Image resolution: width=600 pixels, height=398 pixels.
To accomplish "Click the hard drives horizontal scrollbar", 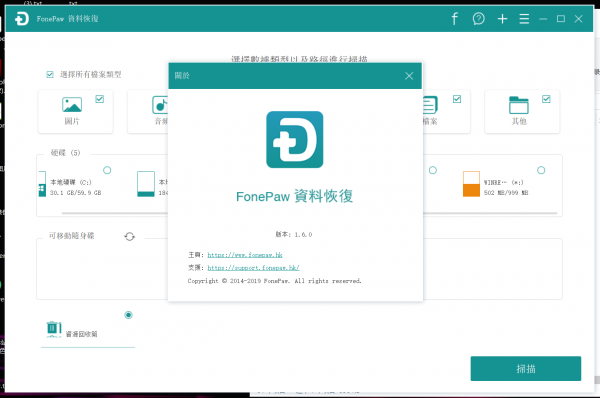I will pos(309,213).
